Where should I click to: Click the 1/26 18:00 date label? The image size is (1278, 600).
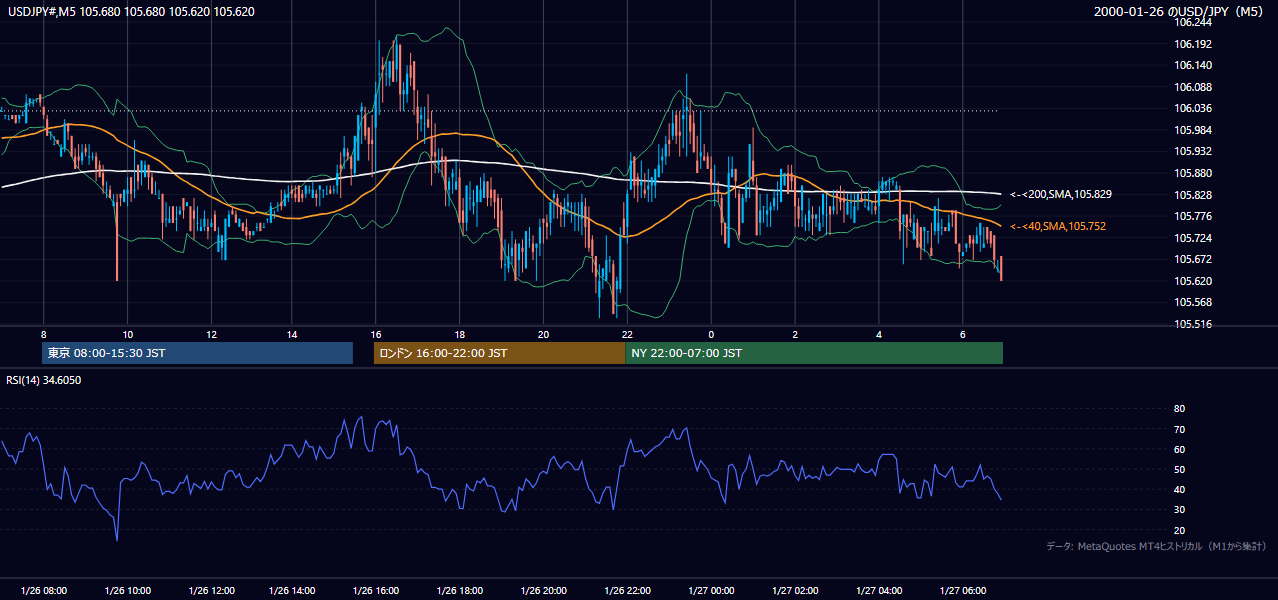(x=461, y=591)
